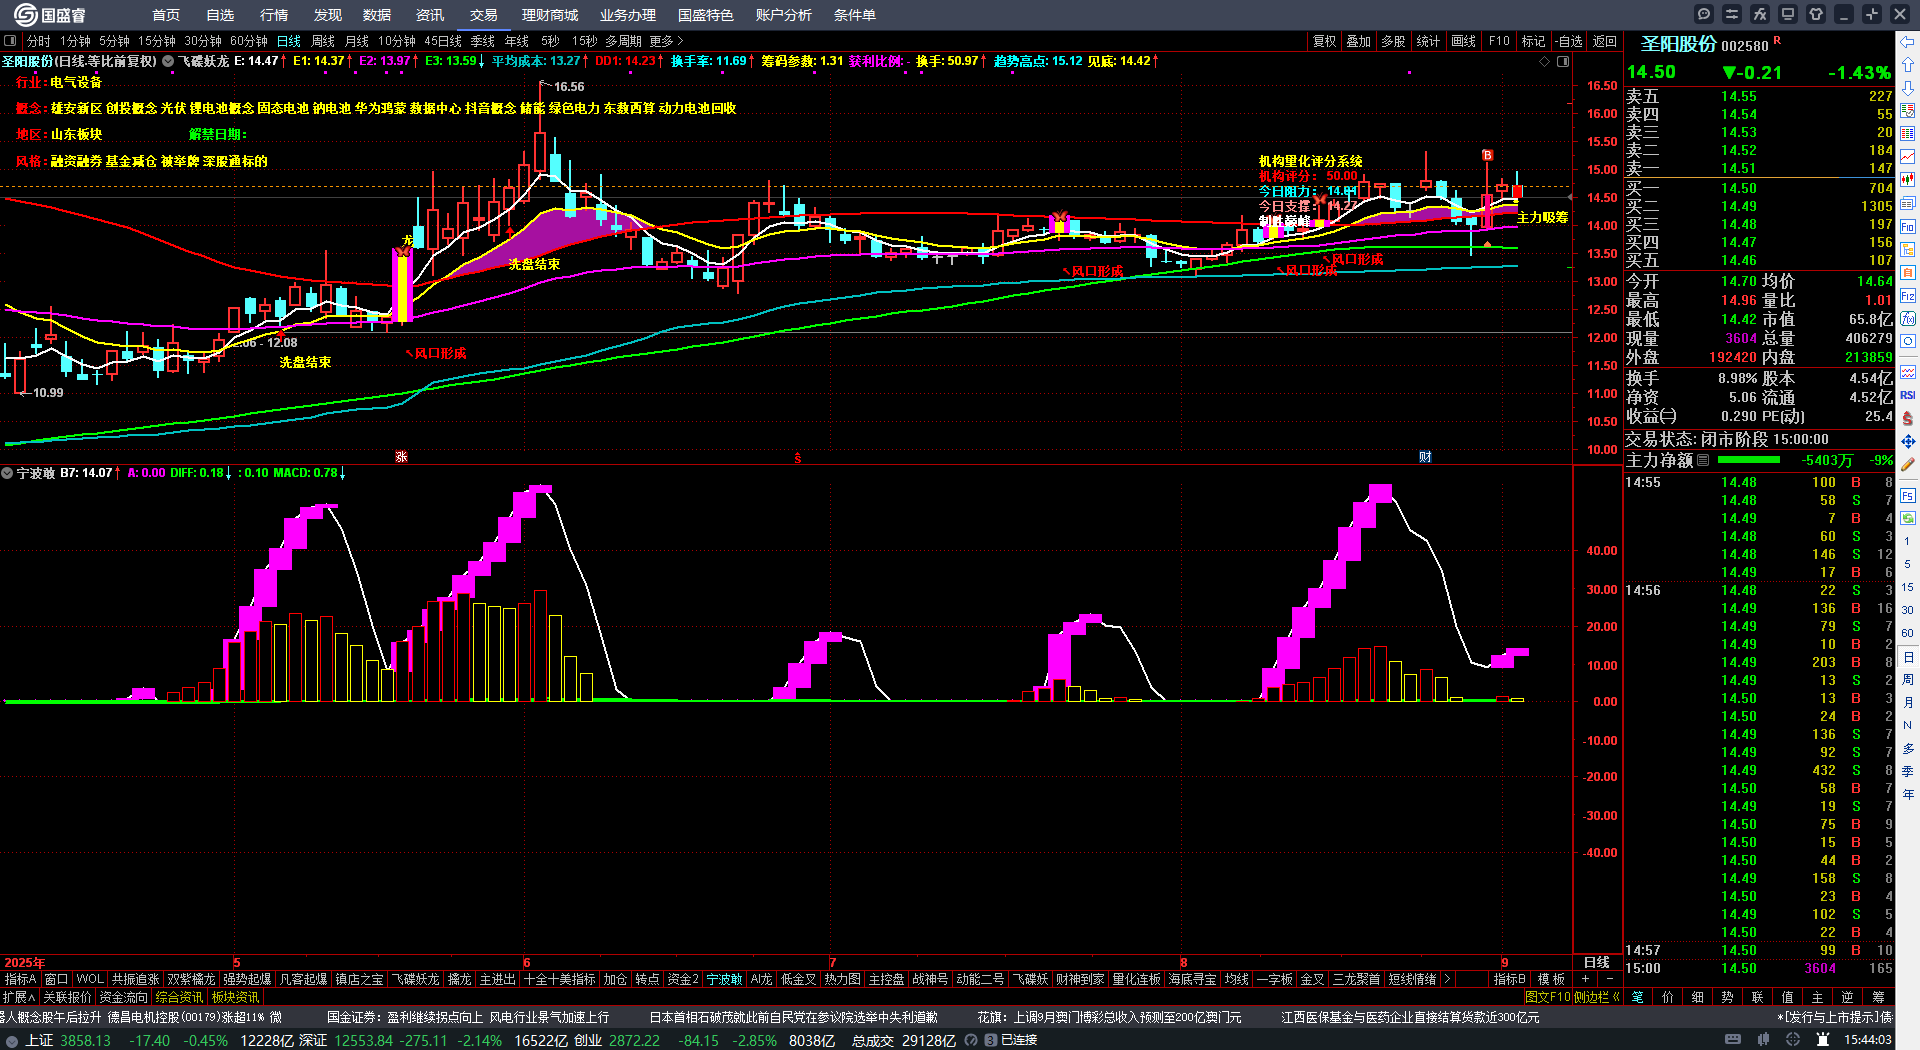Select the 飞碟妖龙 indicator tab
1920x1050 pixels.
point(415,979)
